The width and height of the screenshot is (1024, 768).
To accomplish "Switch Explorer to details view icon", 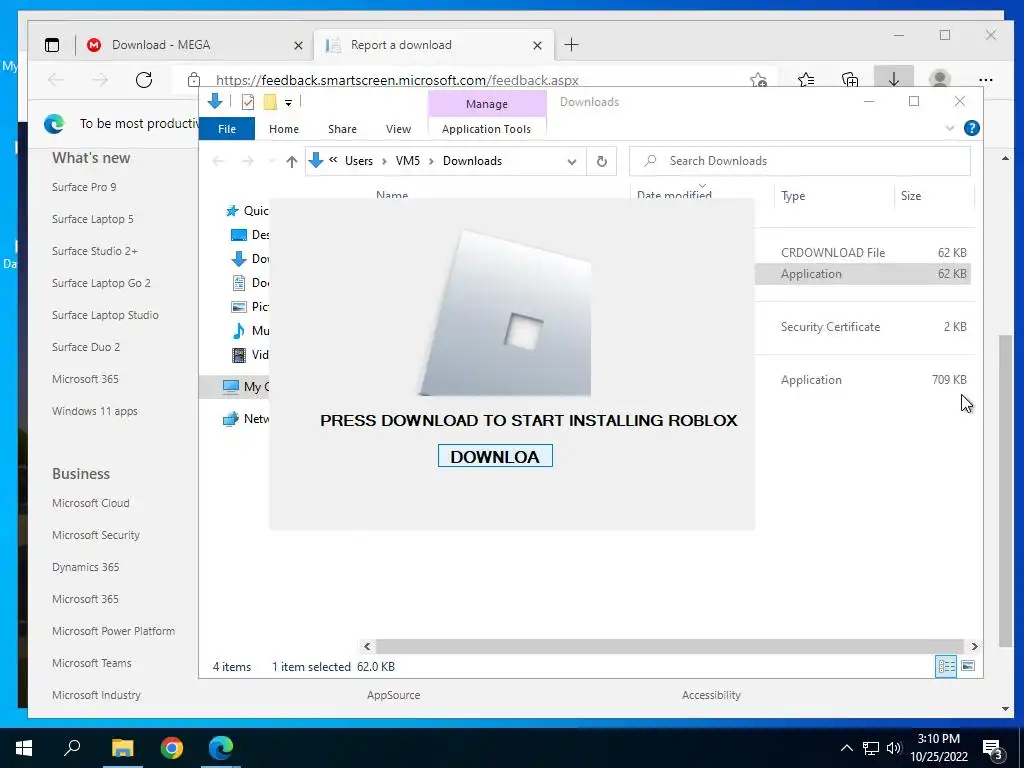I will (946, 666).
